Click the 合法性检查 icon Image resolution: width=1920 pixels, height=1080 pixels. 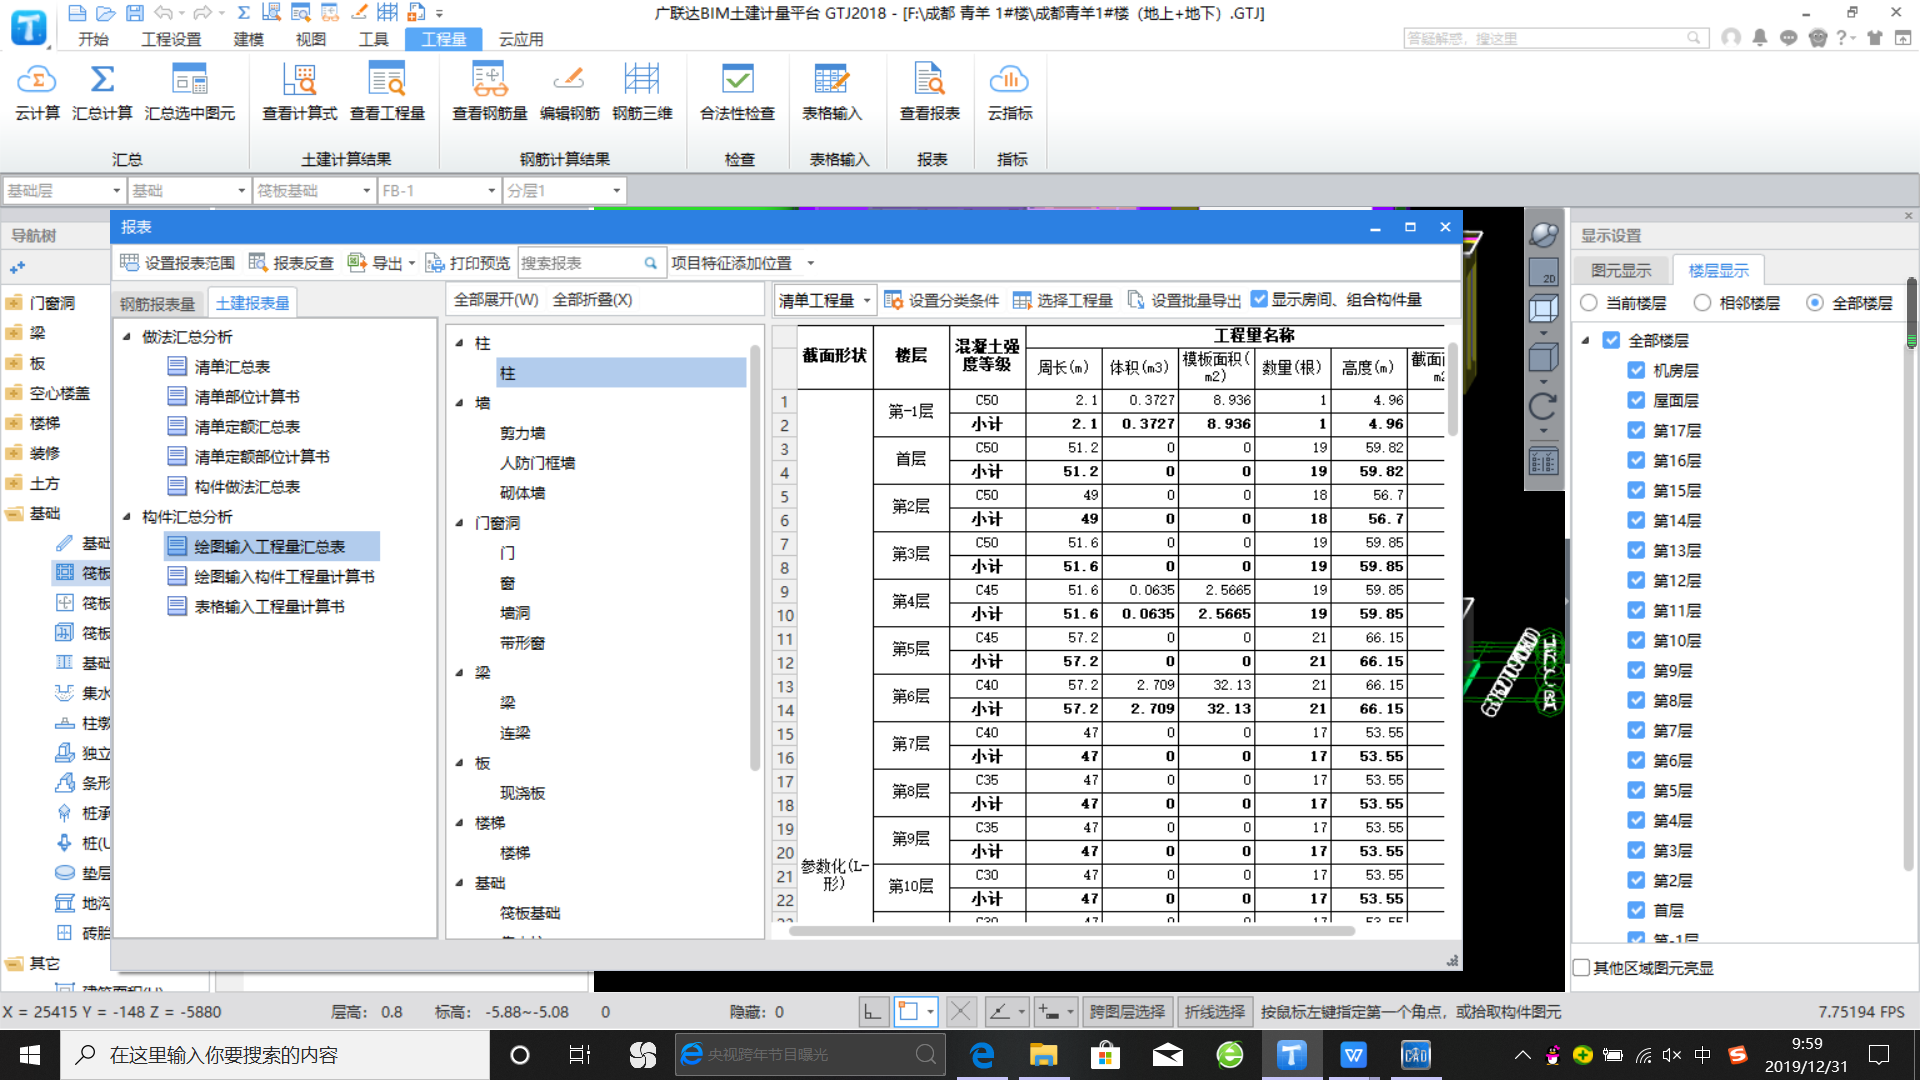737,80
